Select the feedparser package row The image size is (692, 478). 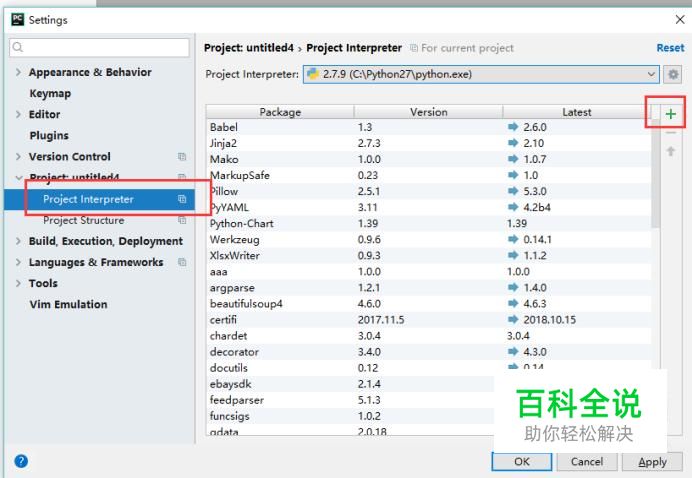click(350, 400)
